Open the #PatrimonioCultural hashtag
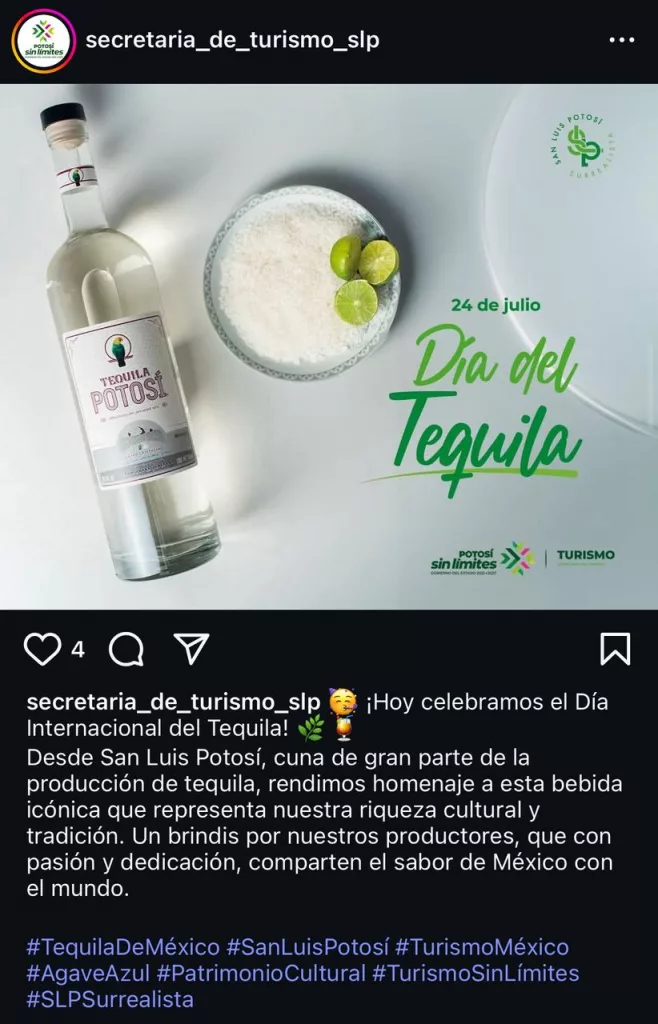 (261, 973)
